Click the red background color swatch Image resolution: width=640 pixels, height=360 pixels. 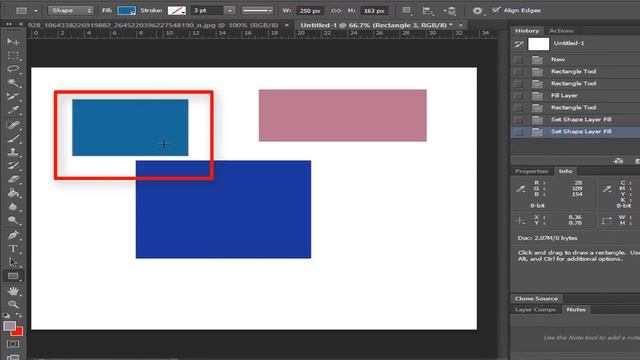pyautogui.click(x=18, y=332)
